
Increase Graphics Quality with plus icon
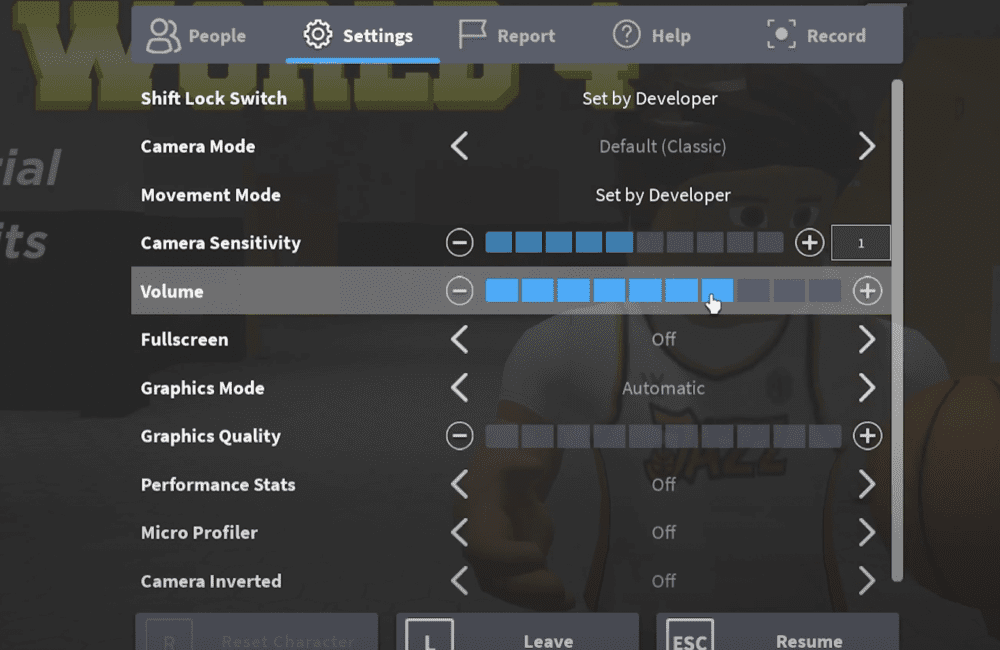(867, 436)
